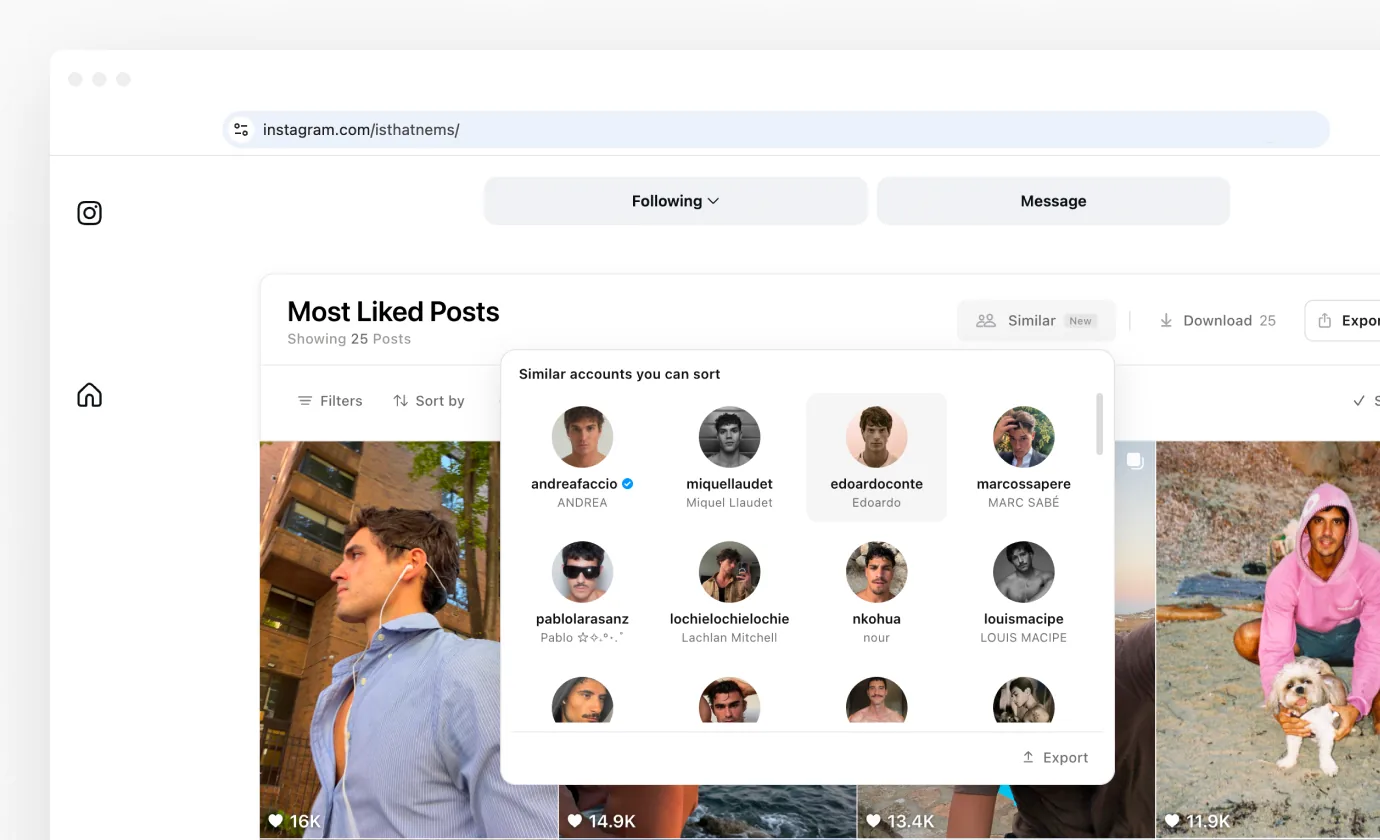Open louismacipe profile avatar
The width and height of the screenshot is (1380, 840).
click(x=1023, y=572)
